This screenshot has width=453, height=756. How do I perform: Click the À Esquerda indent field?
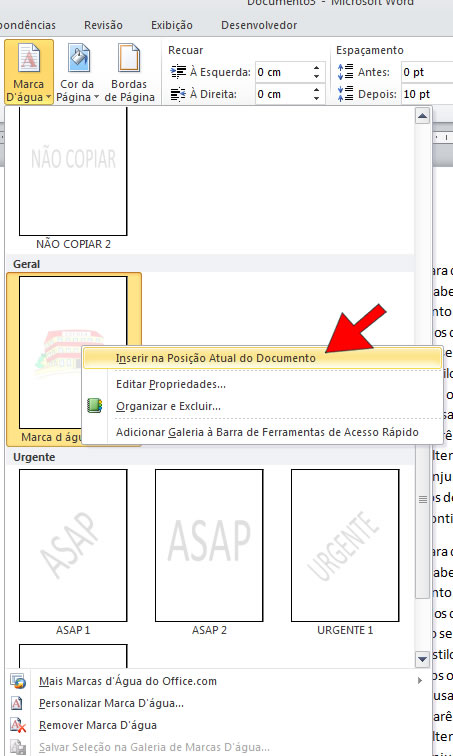[x=283, y=72]
